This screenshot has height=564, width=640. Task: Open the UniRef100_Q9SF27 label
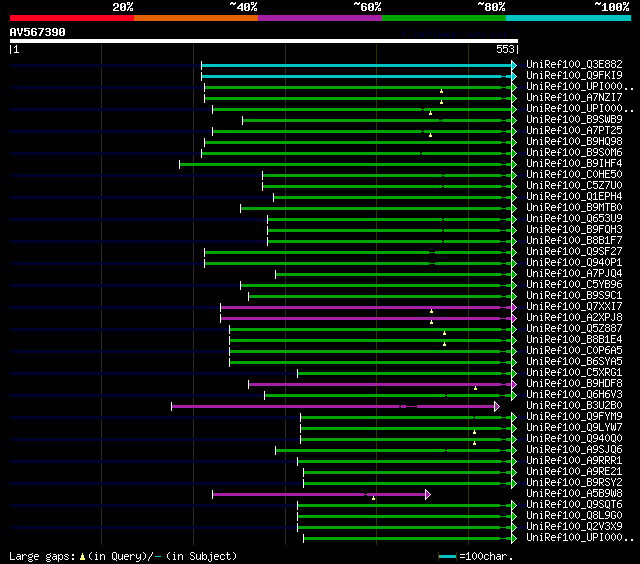click(x=574, y=252)
